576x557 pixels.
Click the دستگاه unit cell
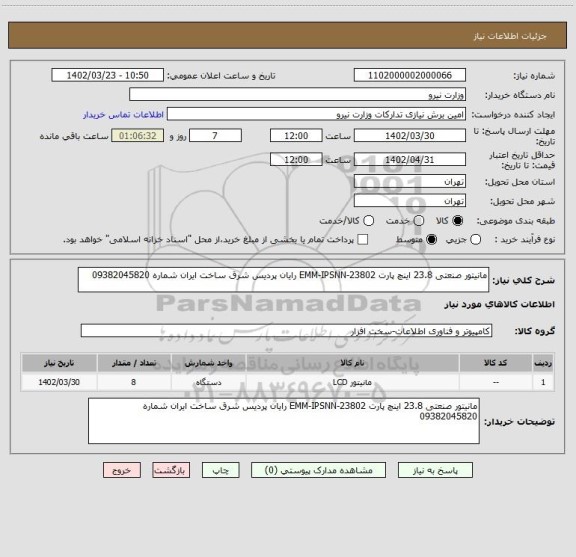point(208,382)
